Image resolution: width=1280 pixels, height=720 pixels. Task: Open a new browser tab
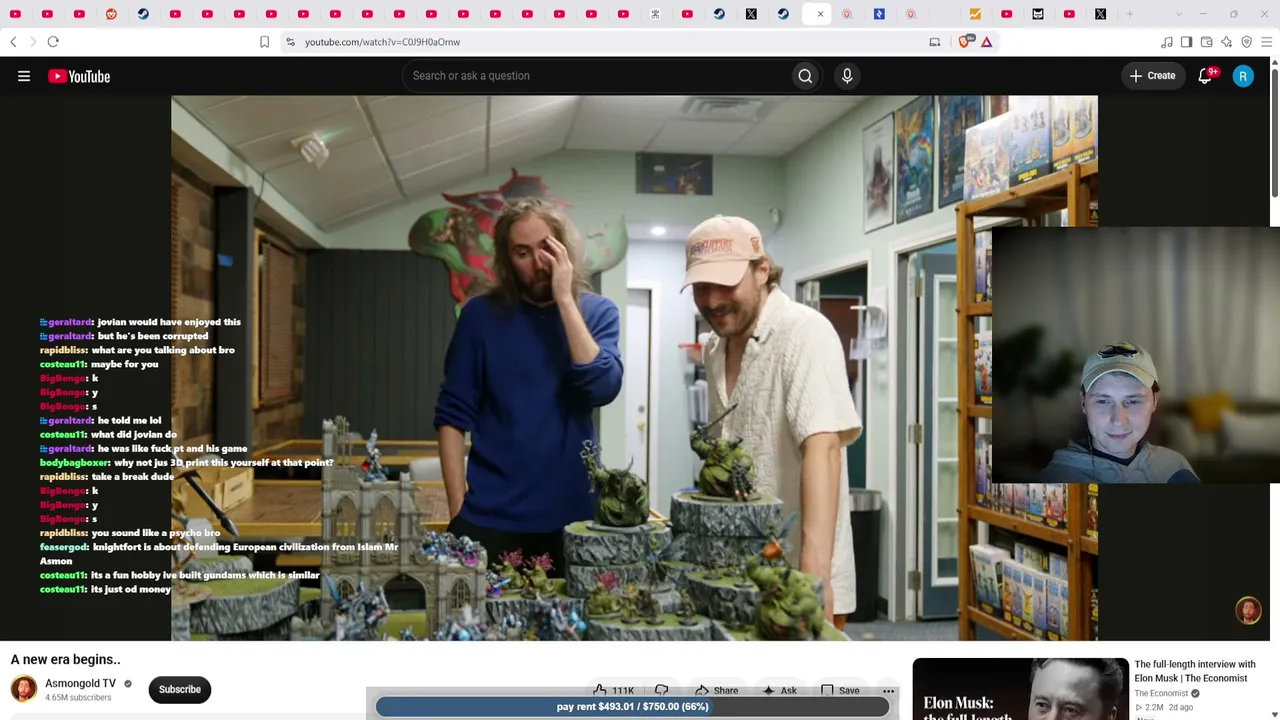(x=1130, y=14)
